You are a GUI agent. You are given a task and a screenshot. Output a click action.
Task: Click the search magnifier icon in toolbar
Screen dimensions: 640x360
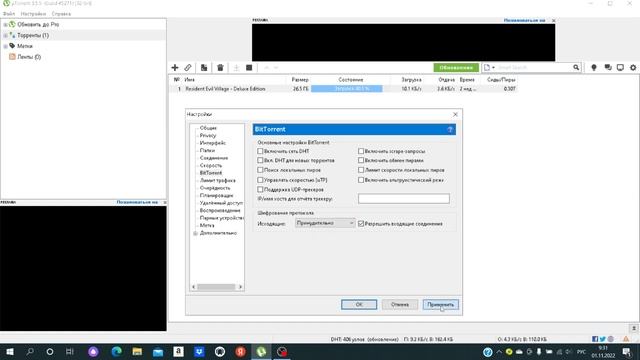[576, 67]
